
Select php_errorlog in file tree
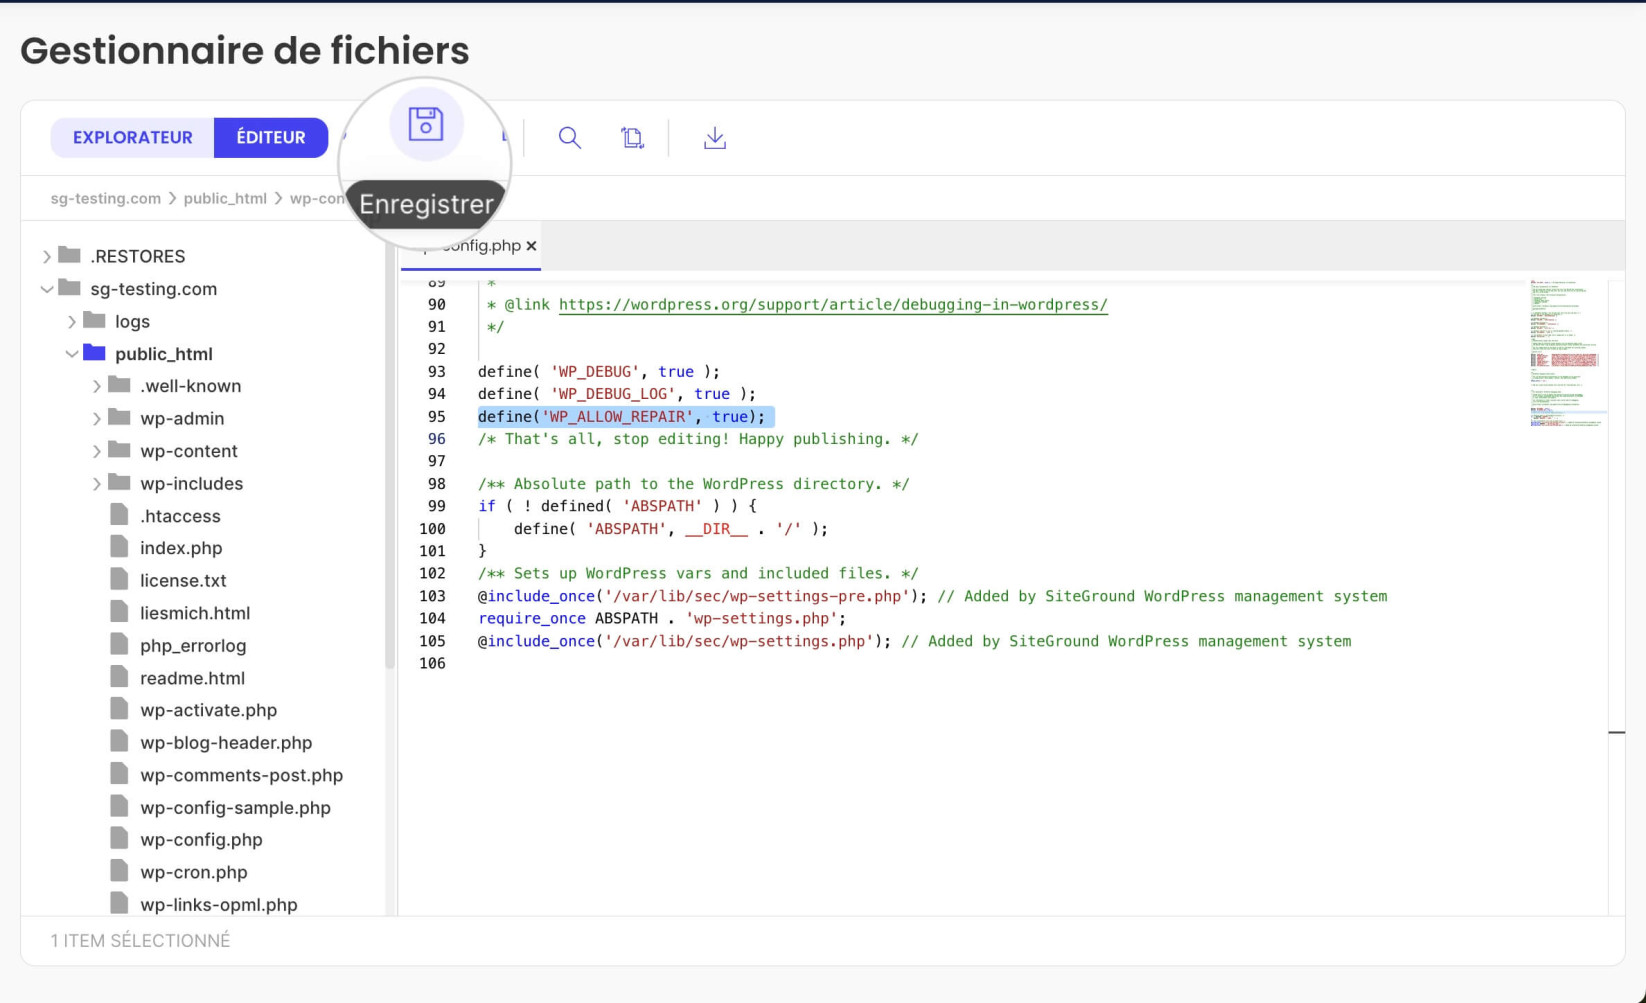tap(193, 646)
